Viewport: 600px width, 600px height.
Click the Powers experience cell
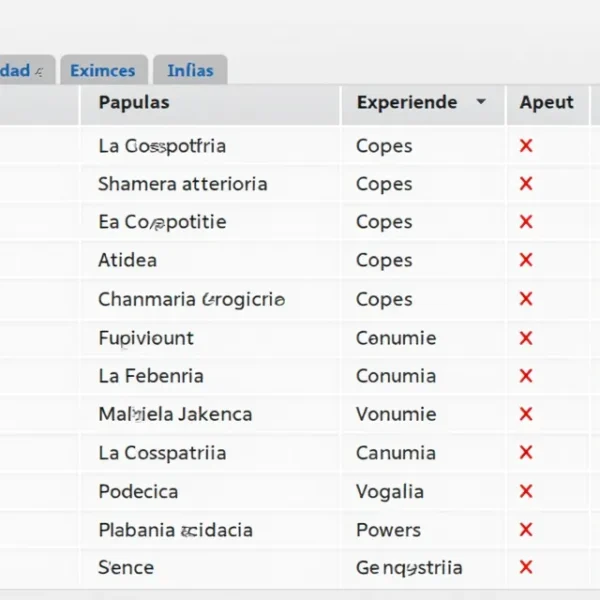tap(388, 530)
